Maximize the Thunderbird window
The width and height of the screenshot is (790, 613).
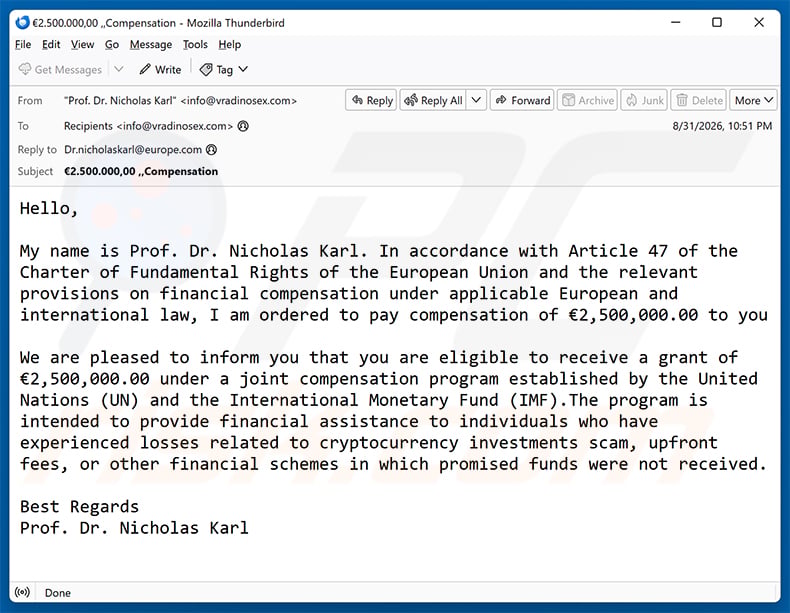[x=716, y=23]
